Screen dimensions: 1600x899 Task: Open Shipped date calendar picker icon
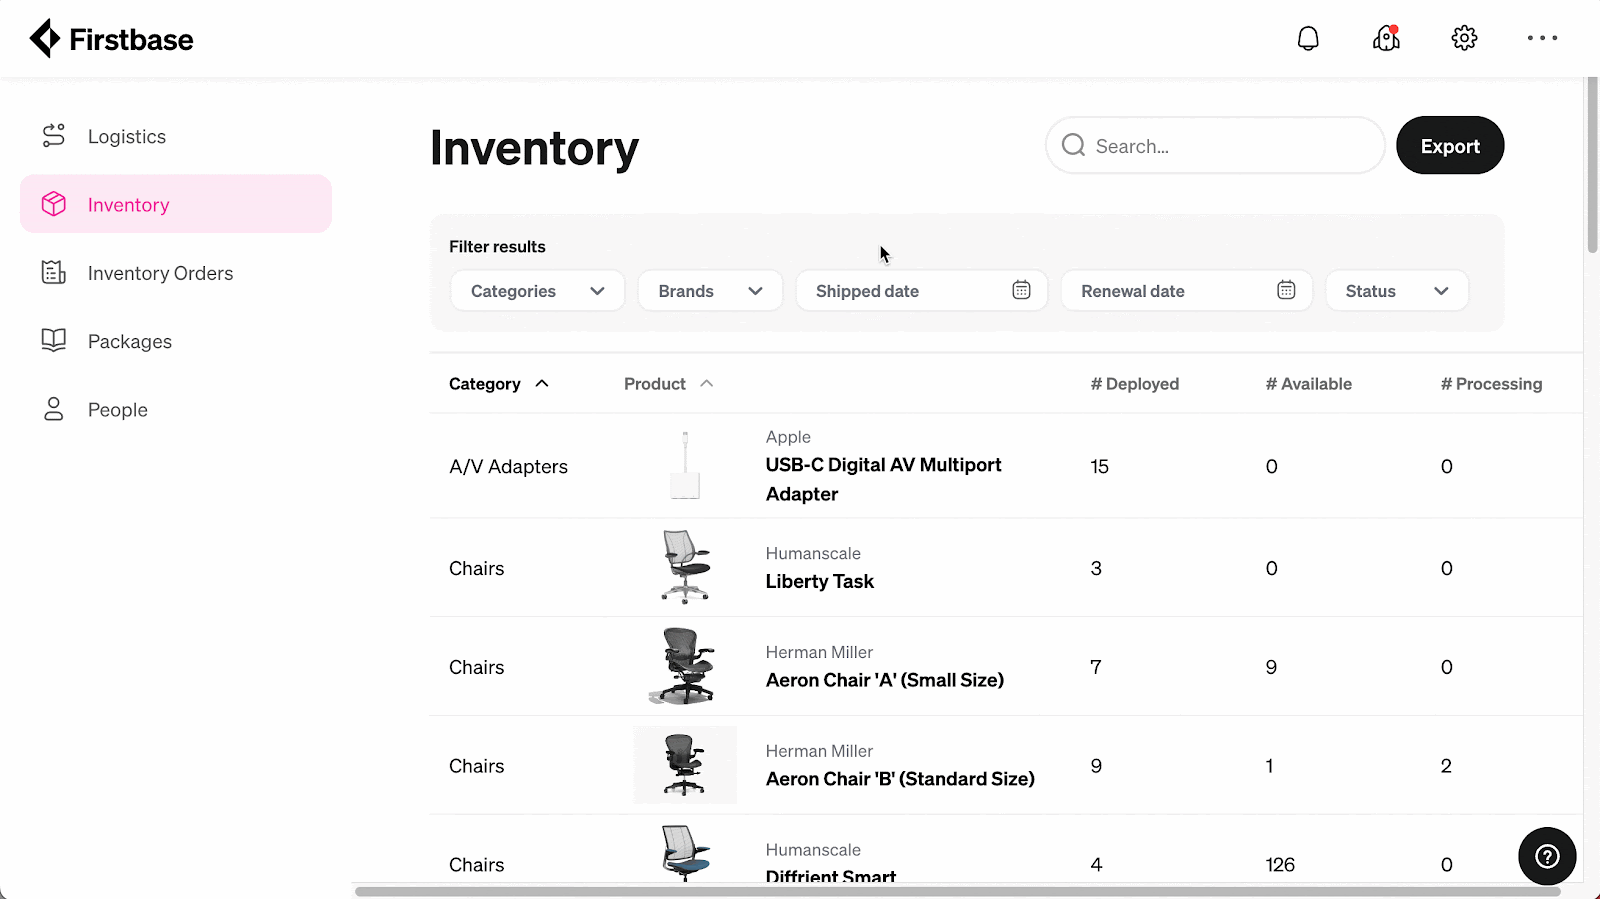point(1021,290)
